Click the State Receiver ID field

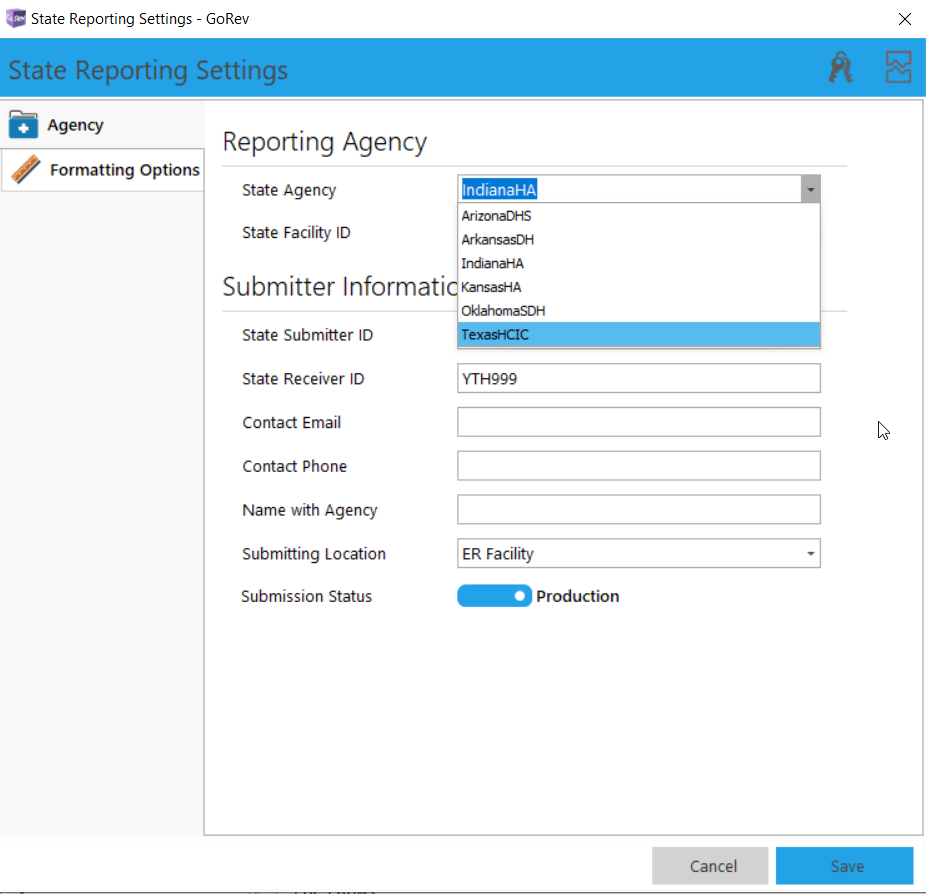pyautogui.click(x=638, y=378)
